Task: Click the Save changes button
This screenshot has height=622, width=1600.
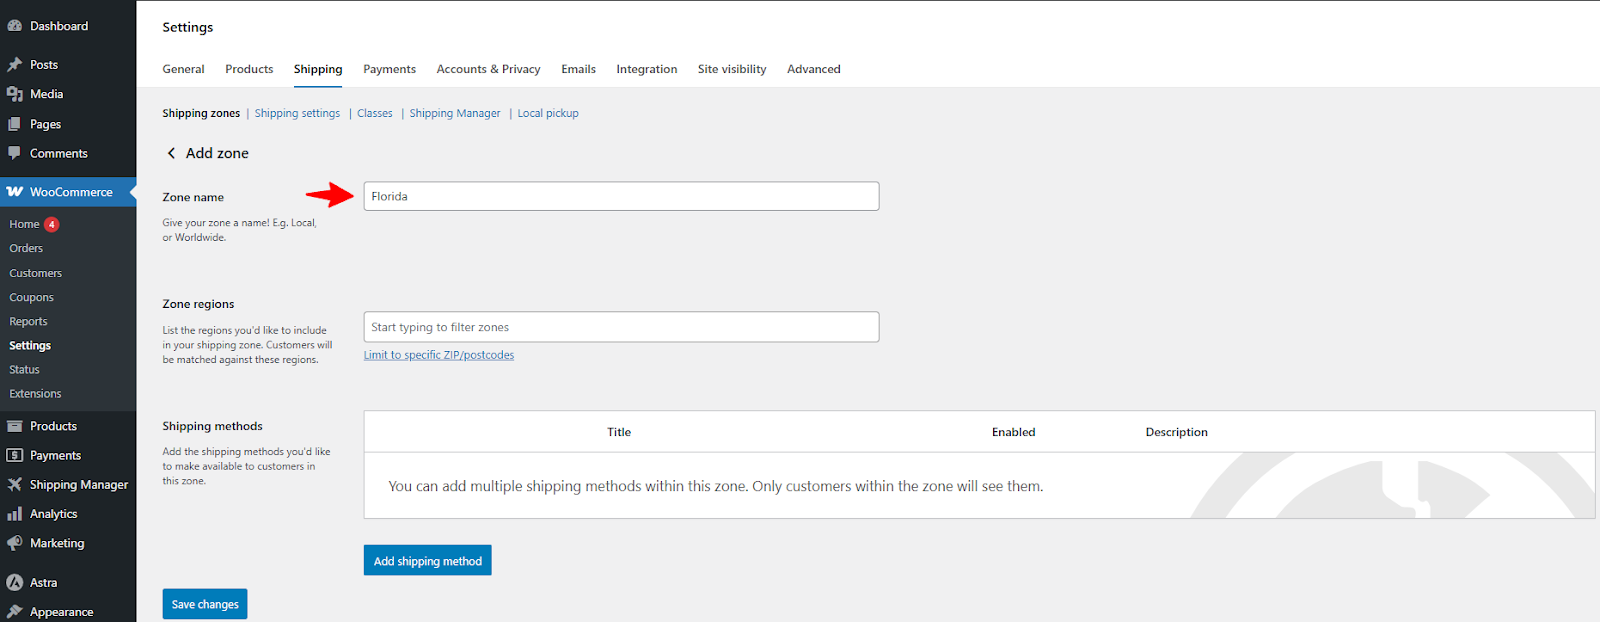Action: click(x=205, y=604)
